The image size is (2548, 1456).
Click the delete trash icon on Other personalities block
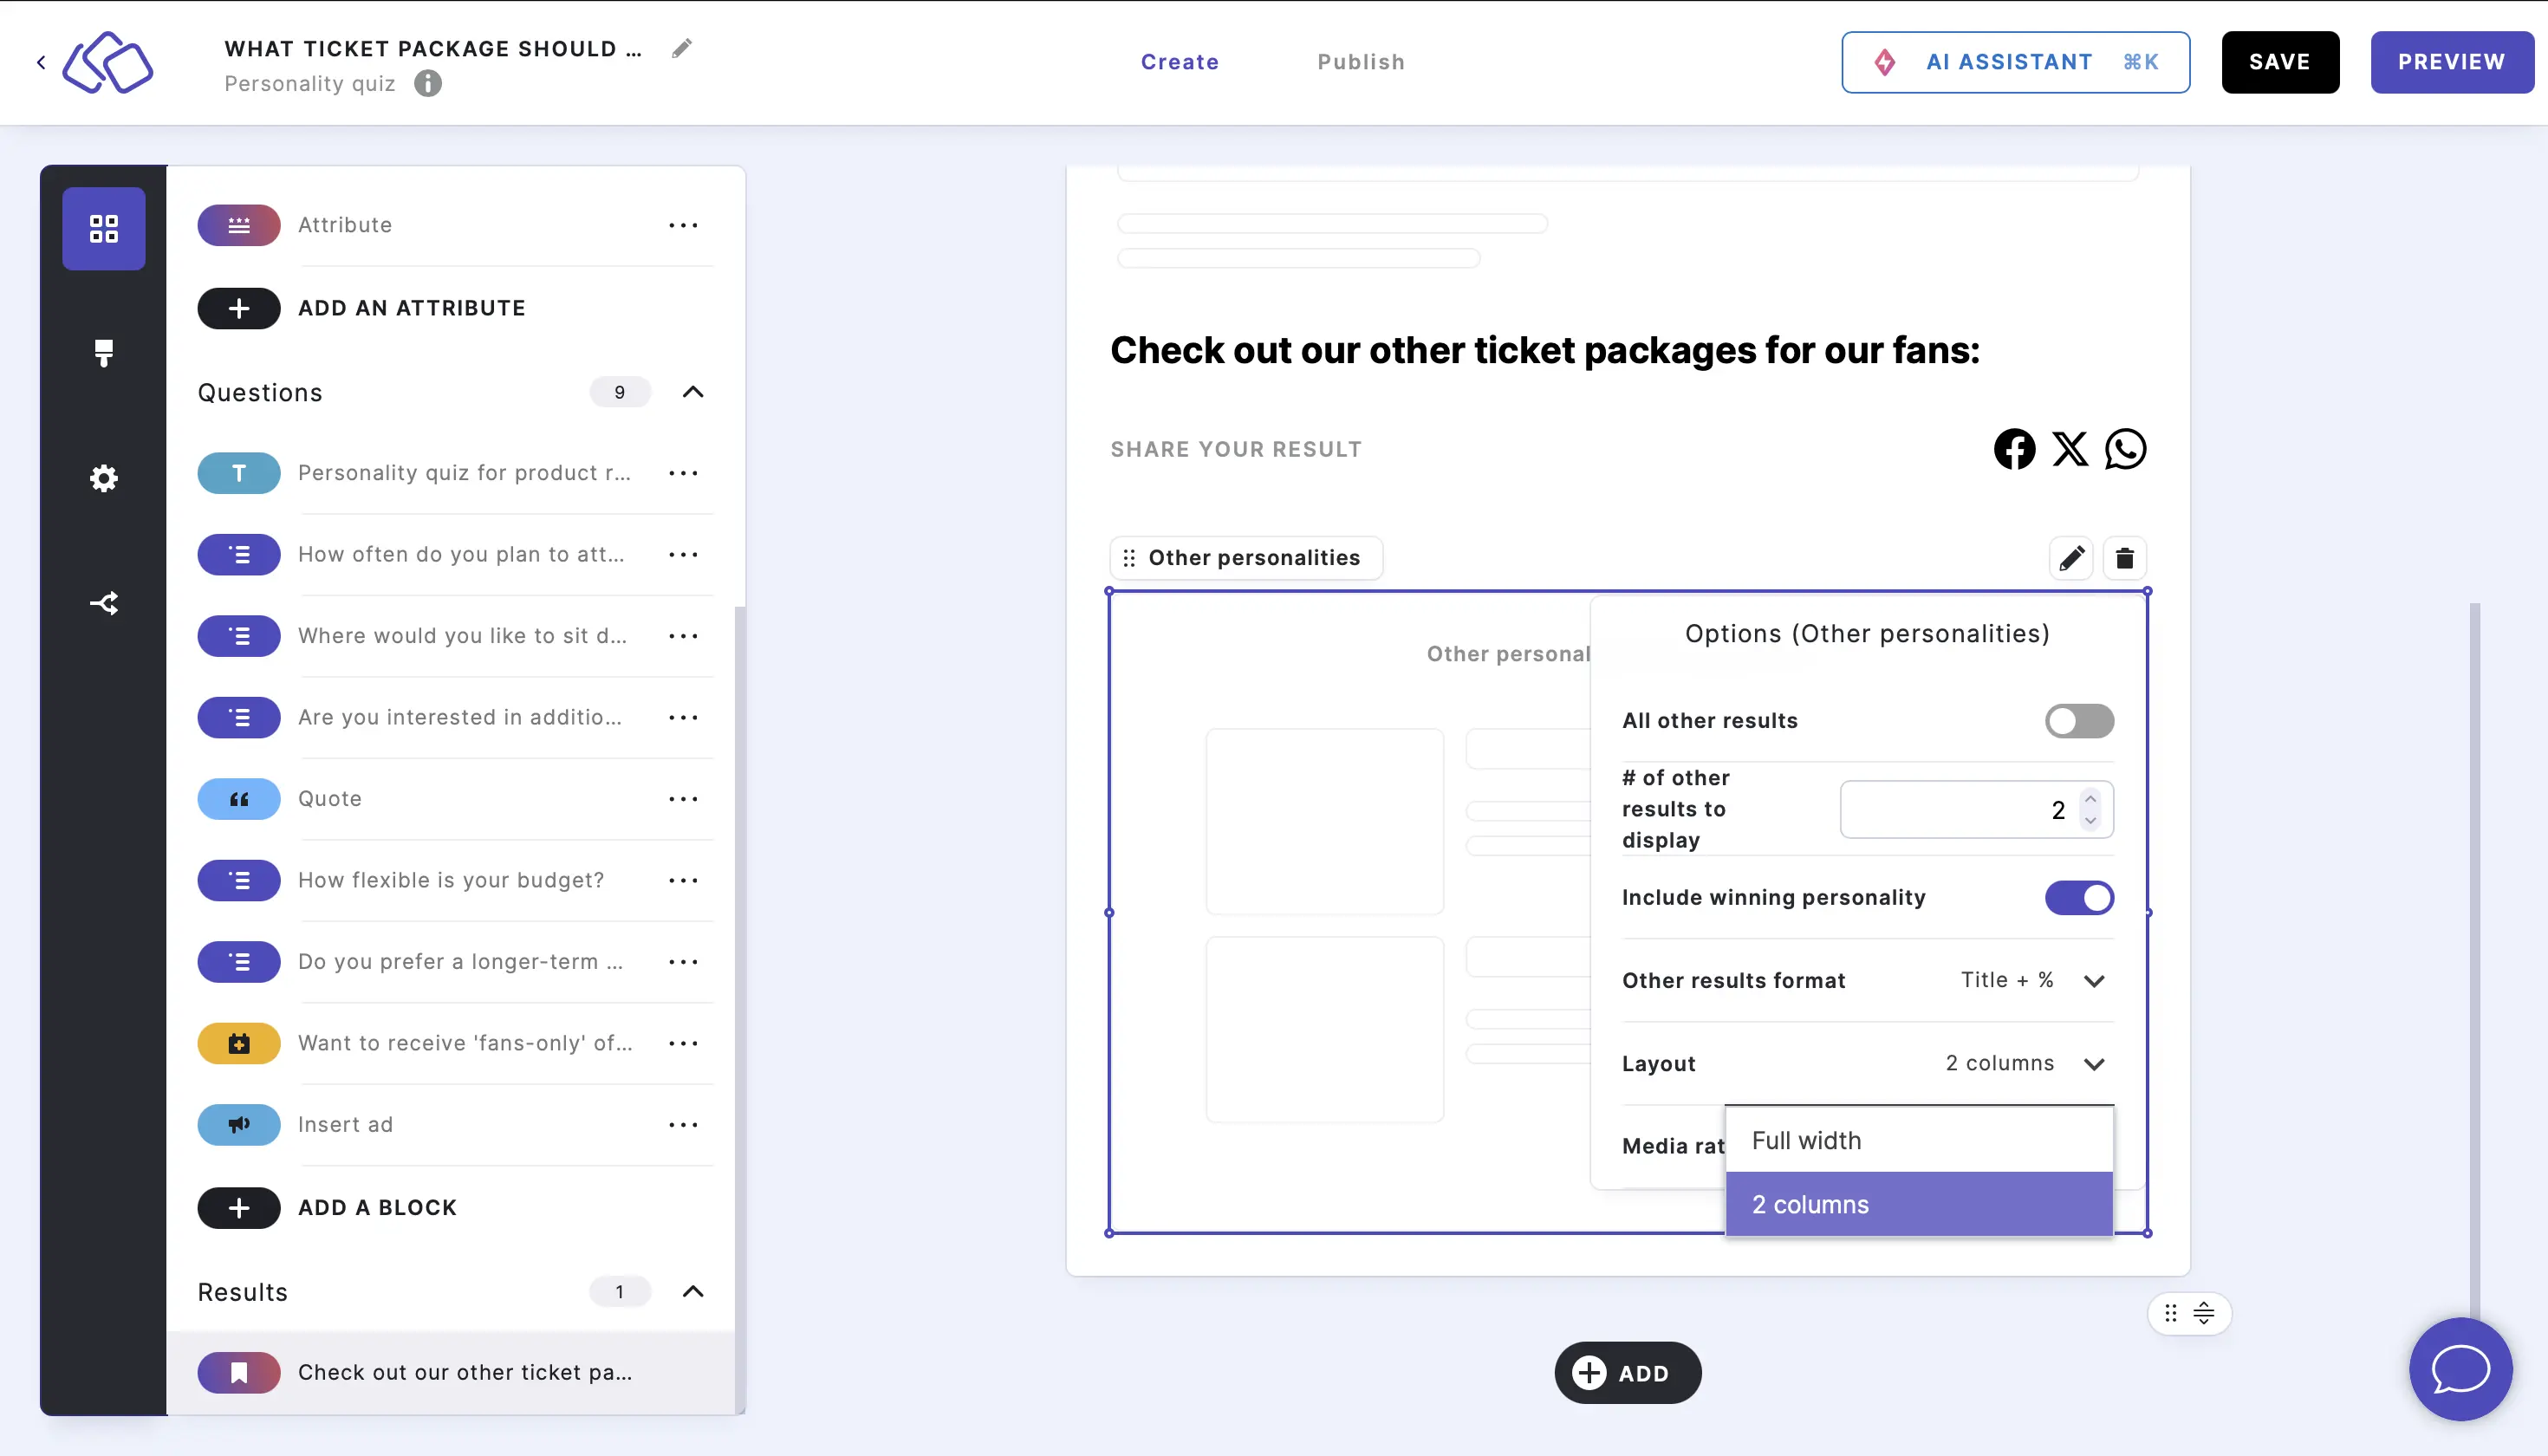point(2124,558)
